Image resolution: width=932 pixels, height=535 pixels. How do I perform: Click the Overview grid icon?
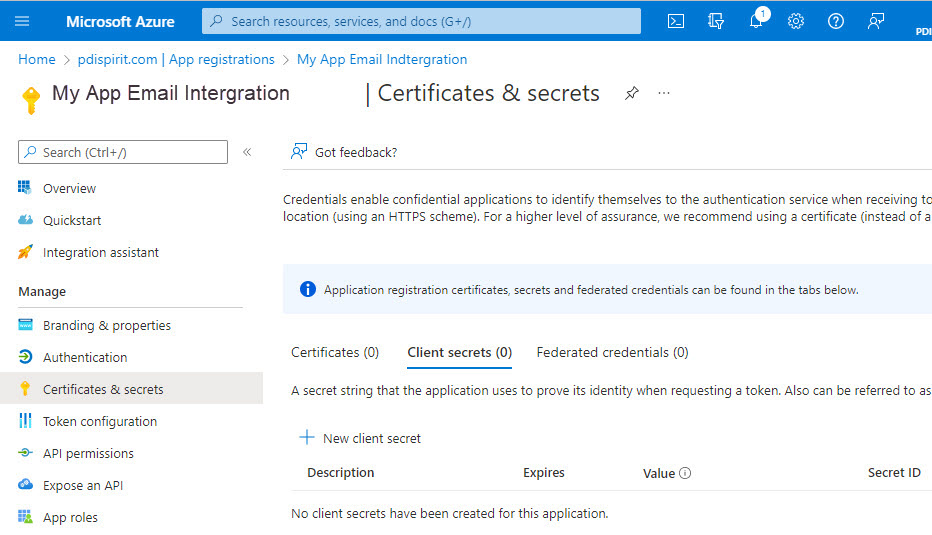25,188
